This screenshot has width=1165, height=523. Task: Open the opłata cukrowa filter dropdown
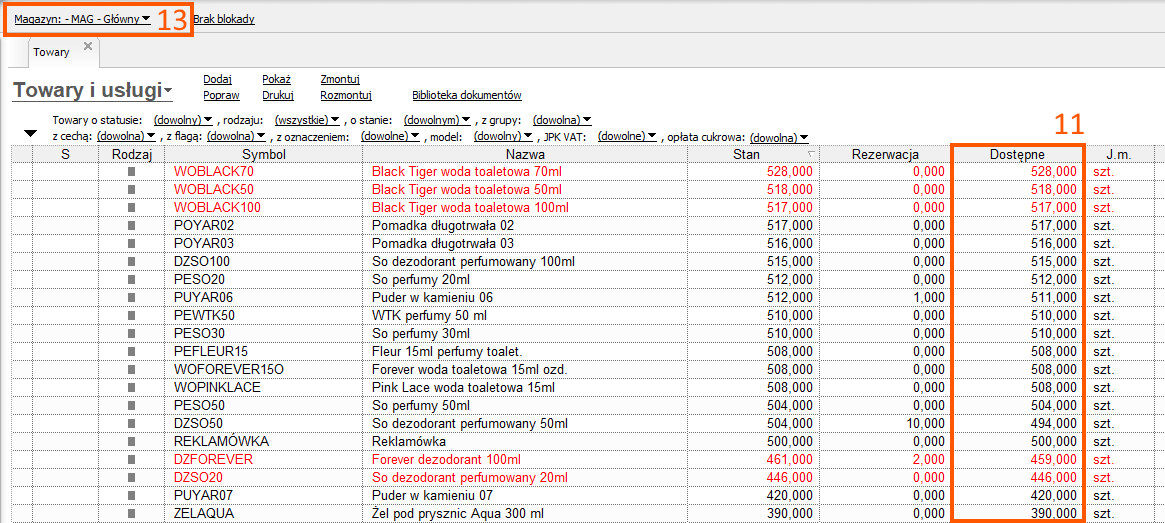point(778,137)
